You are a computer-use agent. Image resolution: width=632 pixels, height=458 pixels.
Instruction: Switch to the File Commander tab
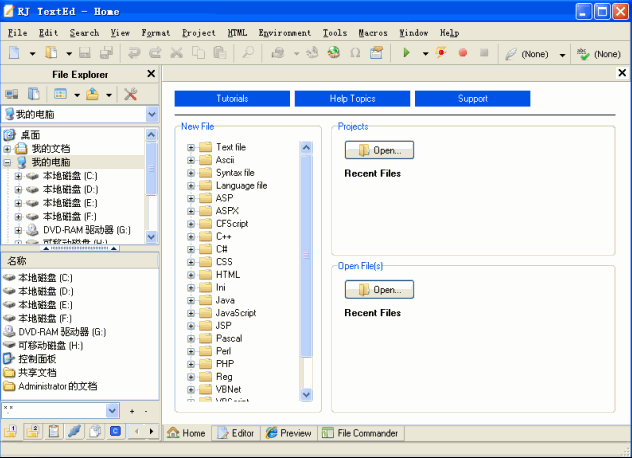(360, 433)
